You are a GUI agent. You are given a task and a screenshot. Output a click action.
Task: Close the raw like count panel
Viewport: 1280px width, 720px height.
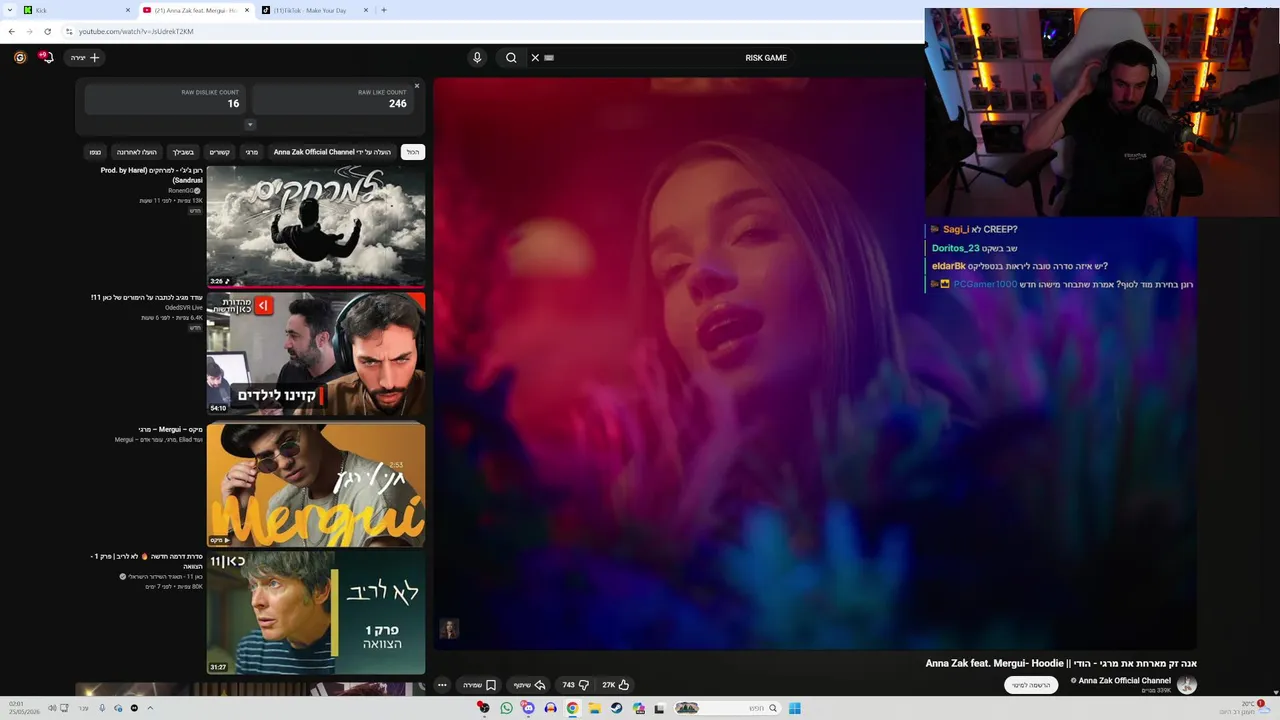point(417,86)
